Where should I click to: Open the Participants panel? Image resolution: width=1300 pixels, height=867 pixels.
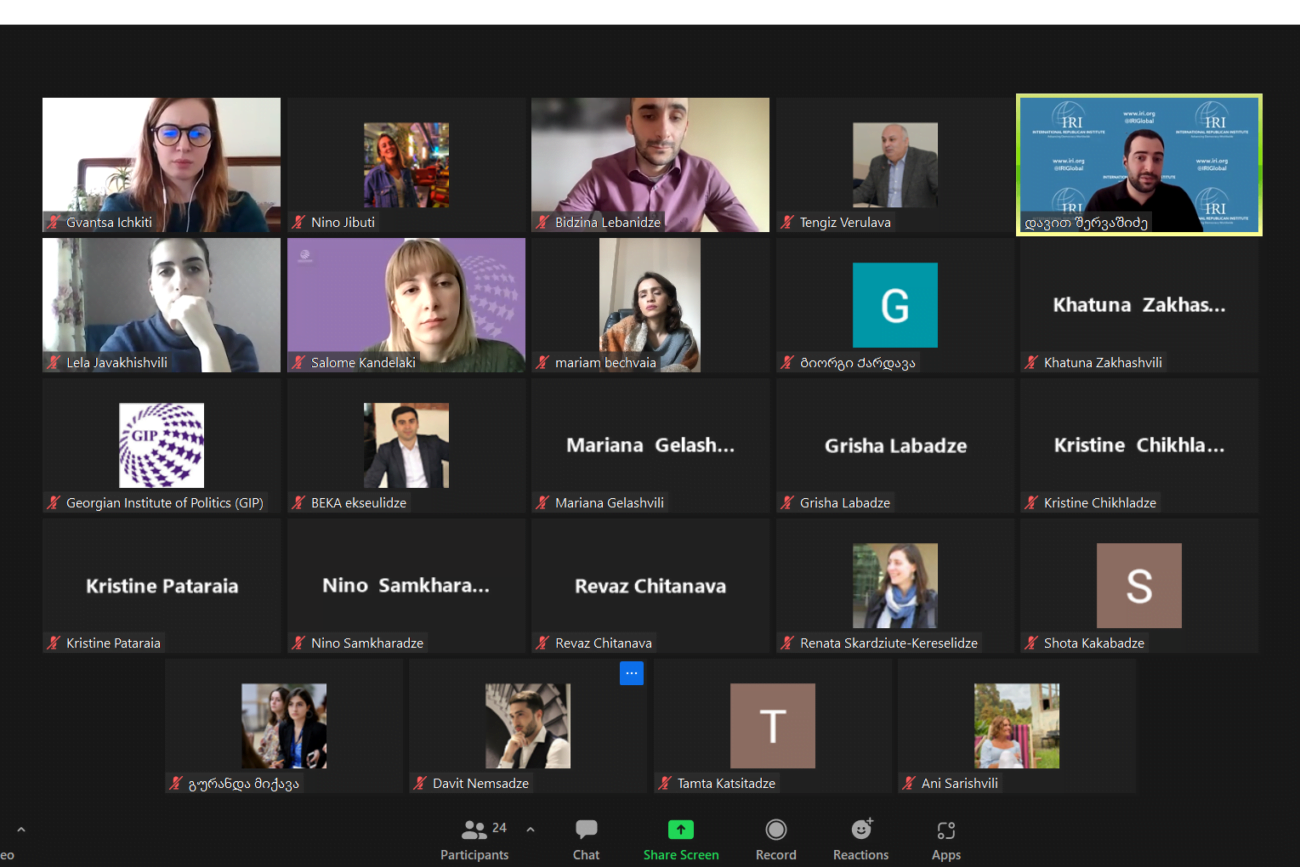point(474,840)
